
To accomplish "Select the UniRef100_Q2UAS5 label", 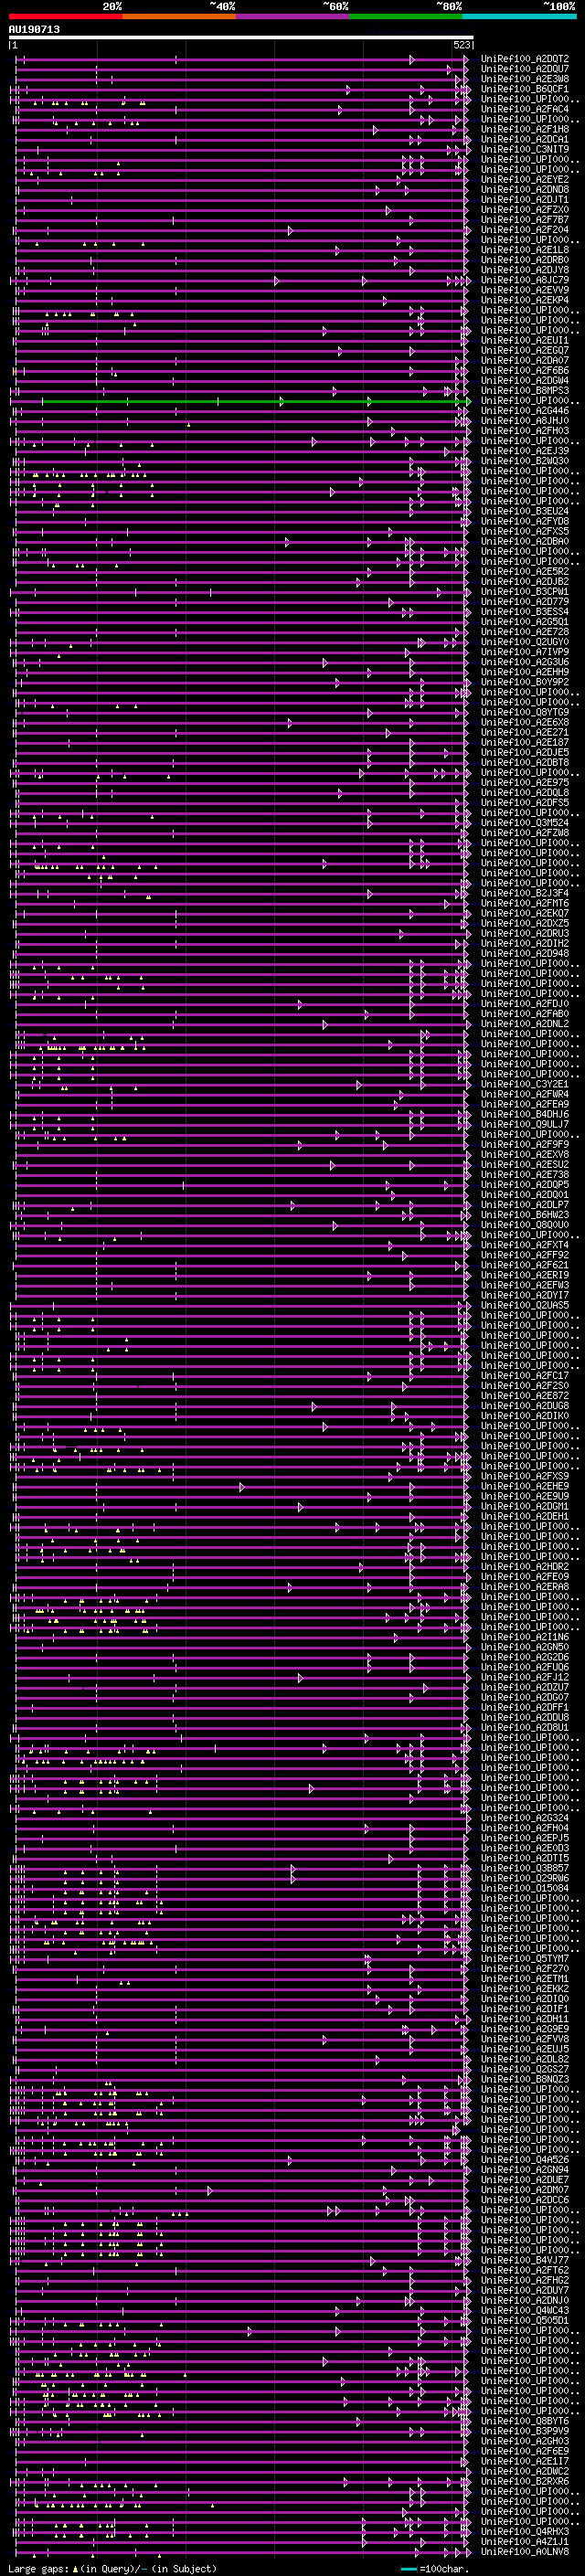I will tap(524, 1305).
